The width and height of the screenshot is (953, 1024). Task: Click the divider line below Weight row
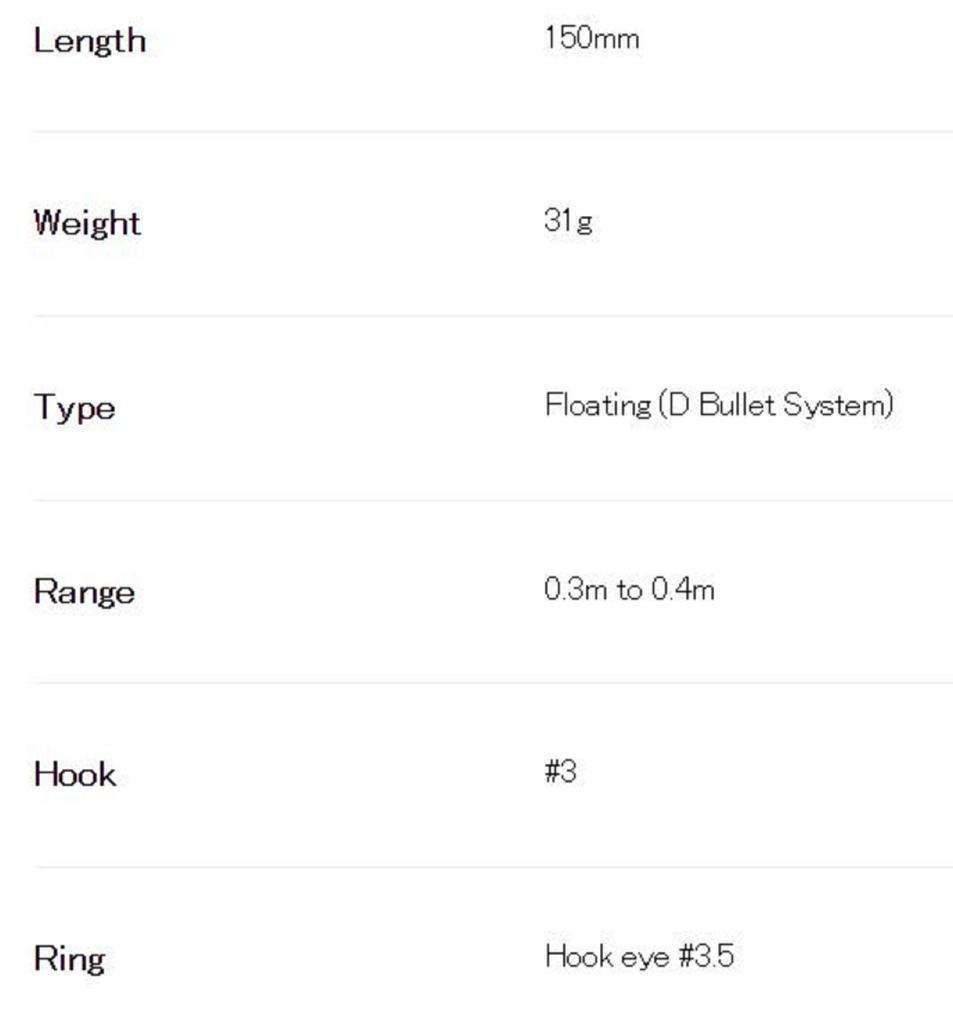point(492,316)
